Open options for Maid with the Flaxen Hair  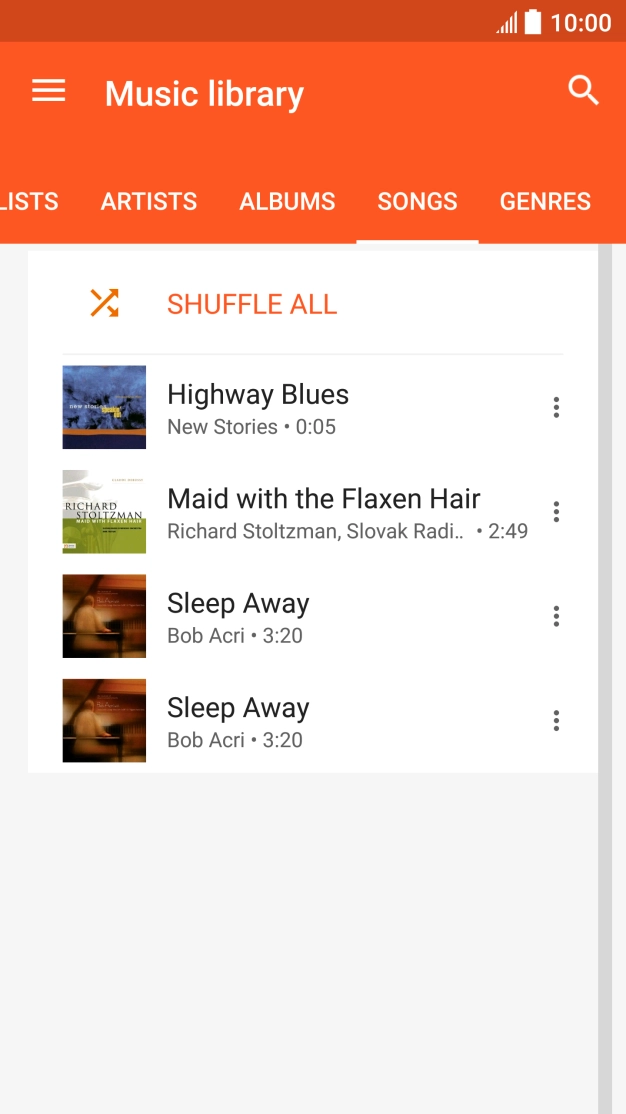(x=556, y=511)
